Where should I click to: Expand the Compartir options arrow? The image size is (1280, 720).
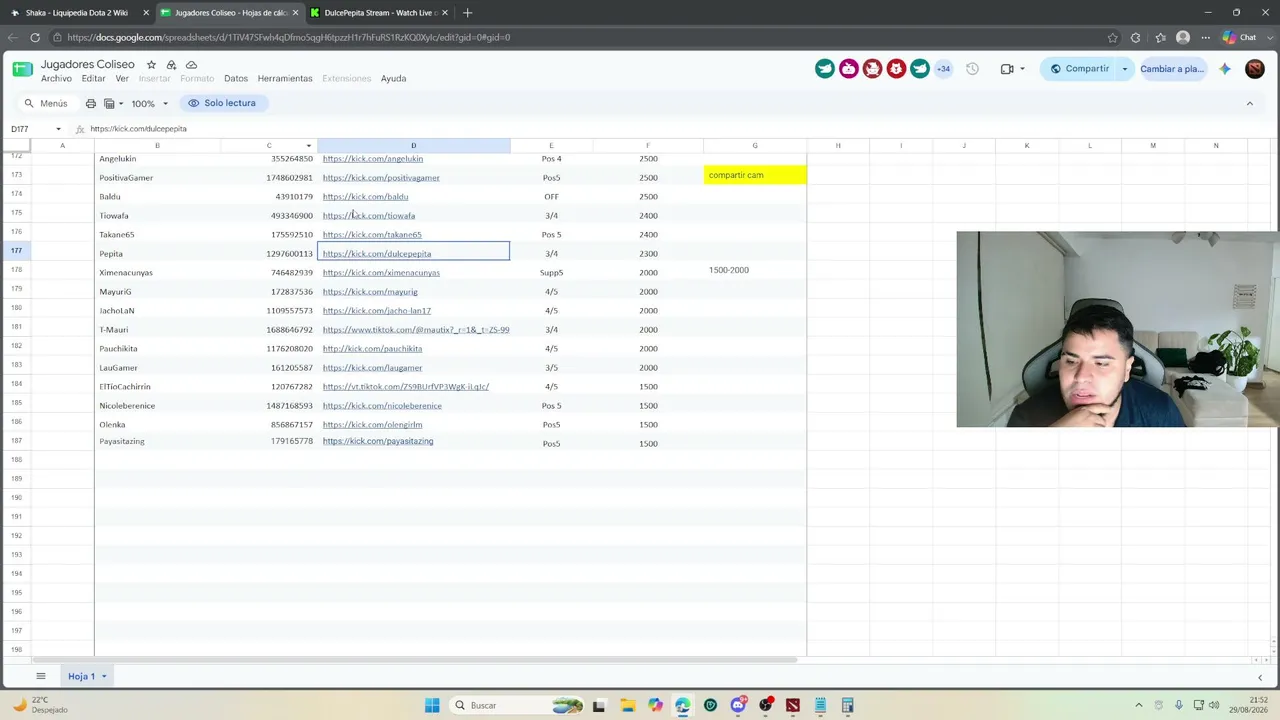[x=1124, y=69]
